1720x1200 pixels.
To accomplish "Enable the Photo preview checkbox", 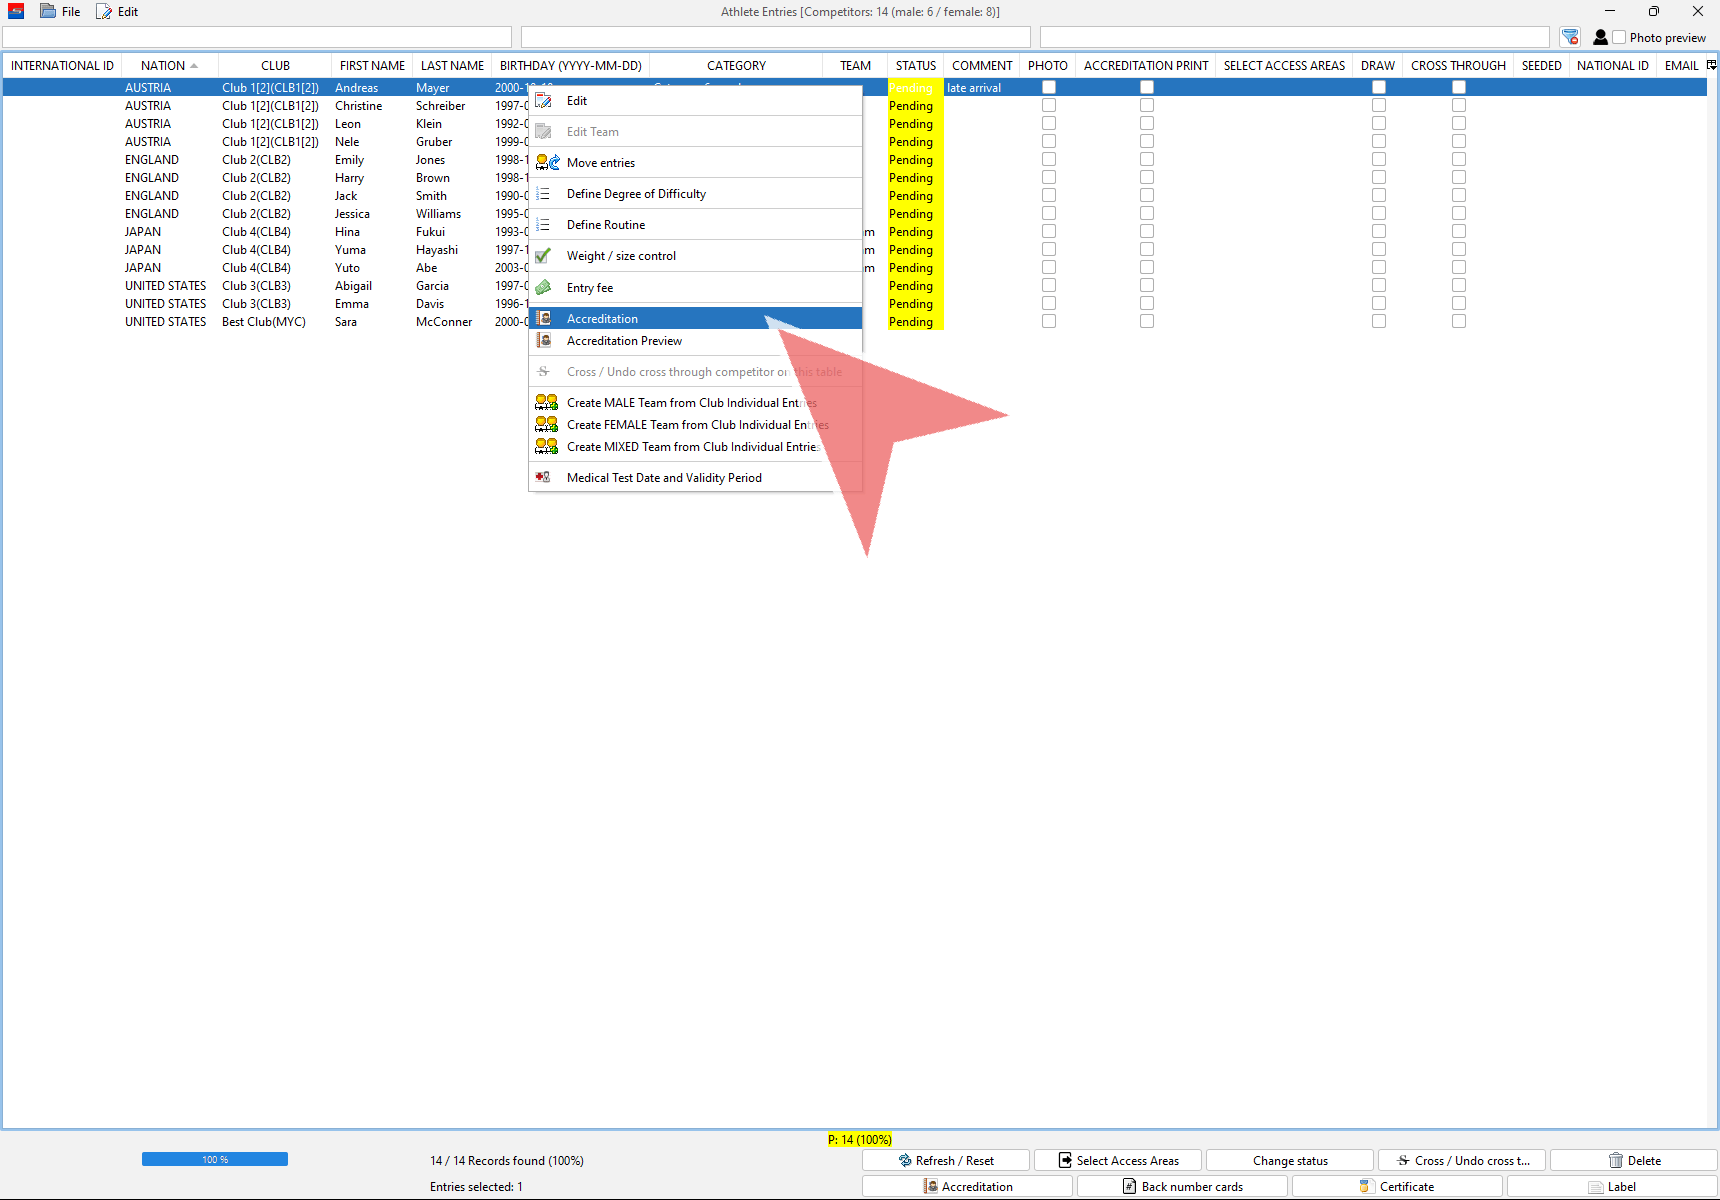I will pyautogui.click(x=1619, y=38).
